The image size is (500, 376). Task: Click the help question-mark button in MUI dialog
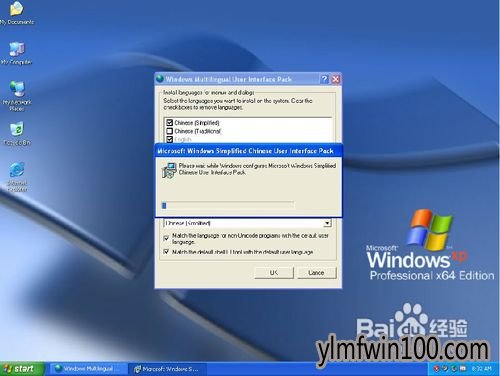[324, 79]
